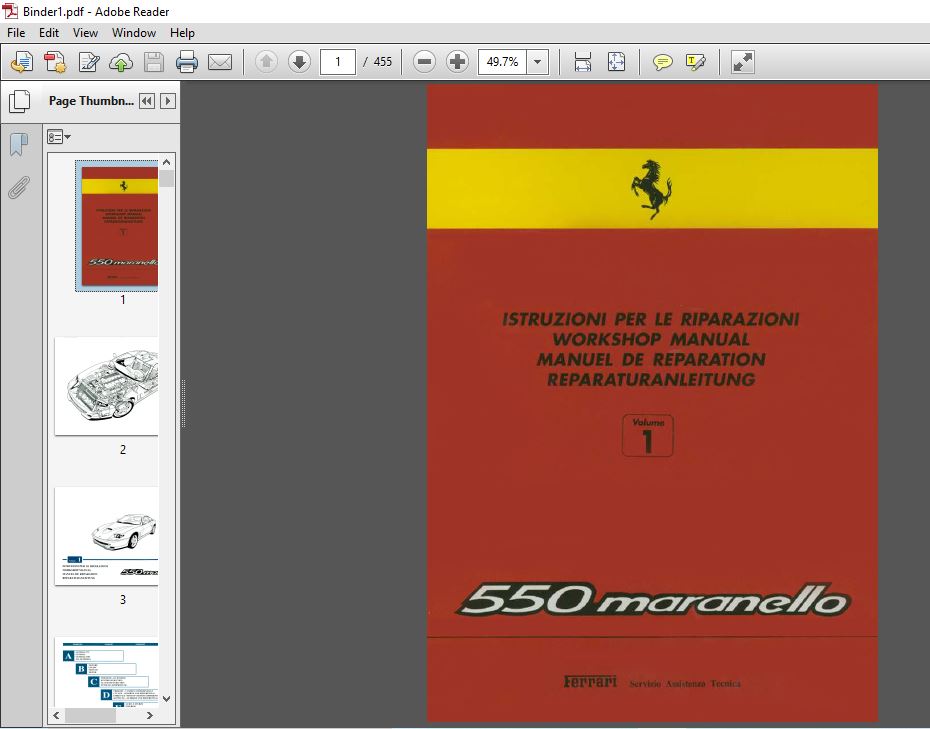Image resolution: width=930 pixels, height=729 pixels.
Task: Click the thumbnail panel horizontal scrollbar thumb
Action: click(x=90, y=715)
